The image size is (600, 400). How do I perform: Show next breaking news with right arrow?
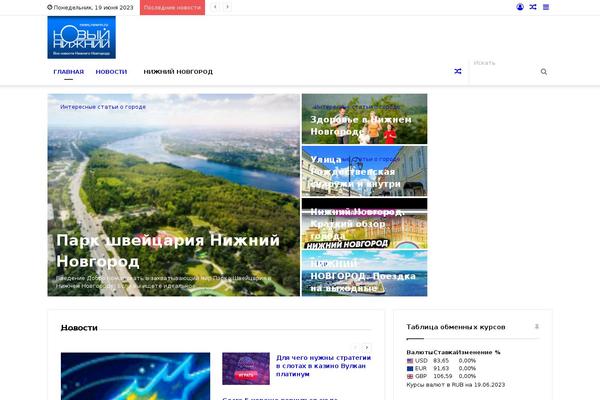228,7
